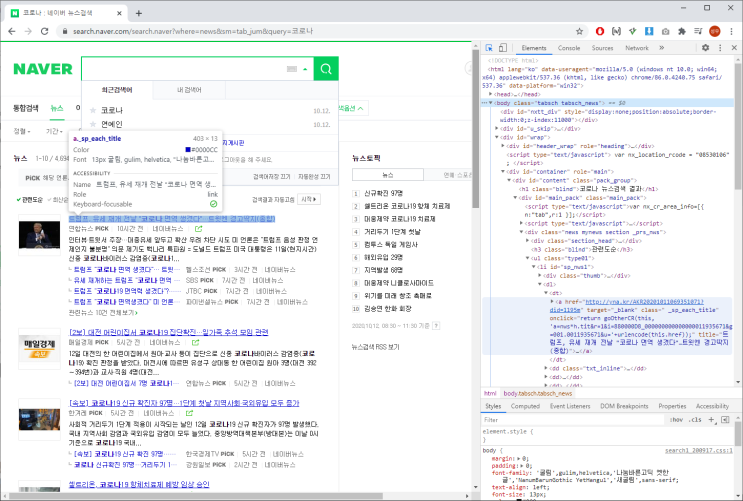This screenshot has height=501, width=743.
Task: Expand the div id="header_wrap" node
Action: 503,146
